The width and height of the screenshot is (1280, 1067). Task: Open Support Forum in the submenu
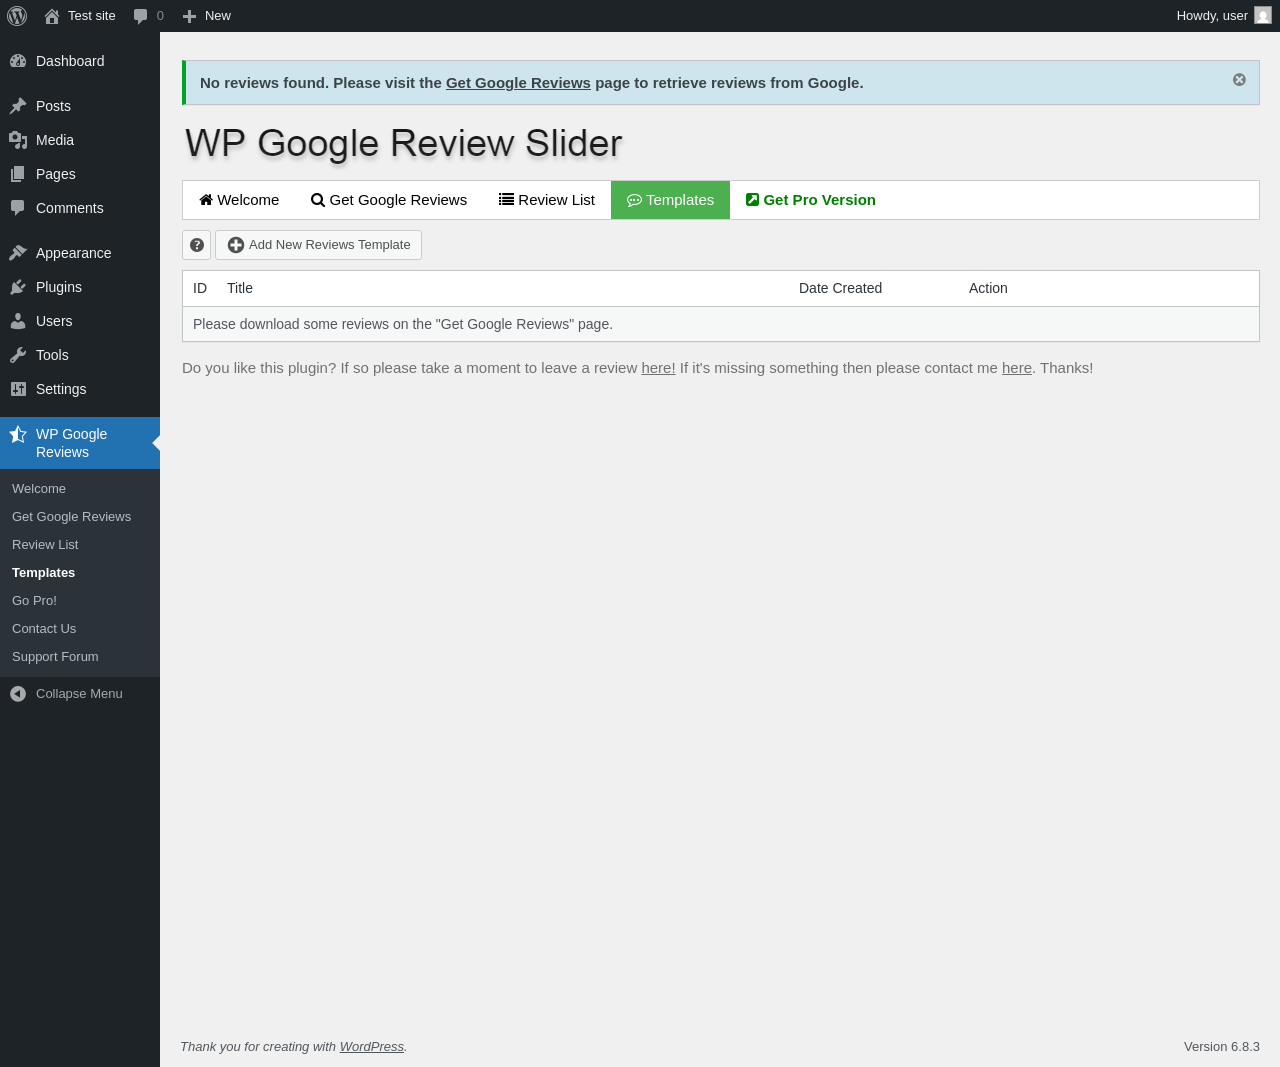[55, 657]
